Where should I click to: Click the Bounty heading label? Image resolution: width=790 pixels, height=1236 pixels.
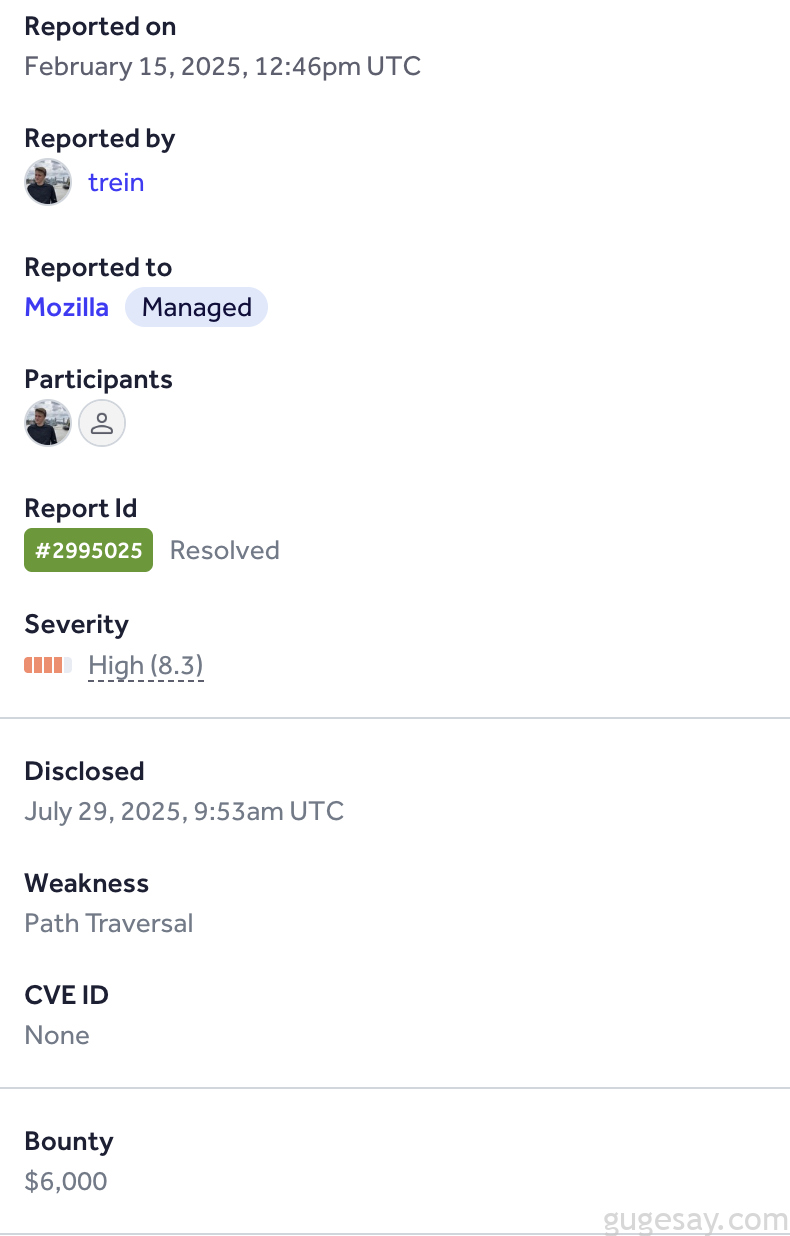[x=68, y=1141]
